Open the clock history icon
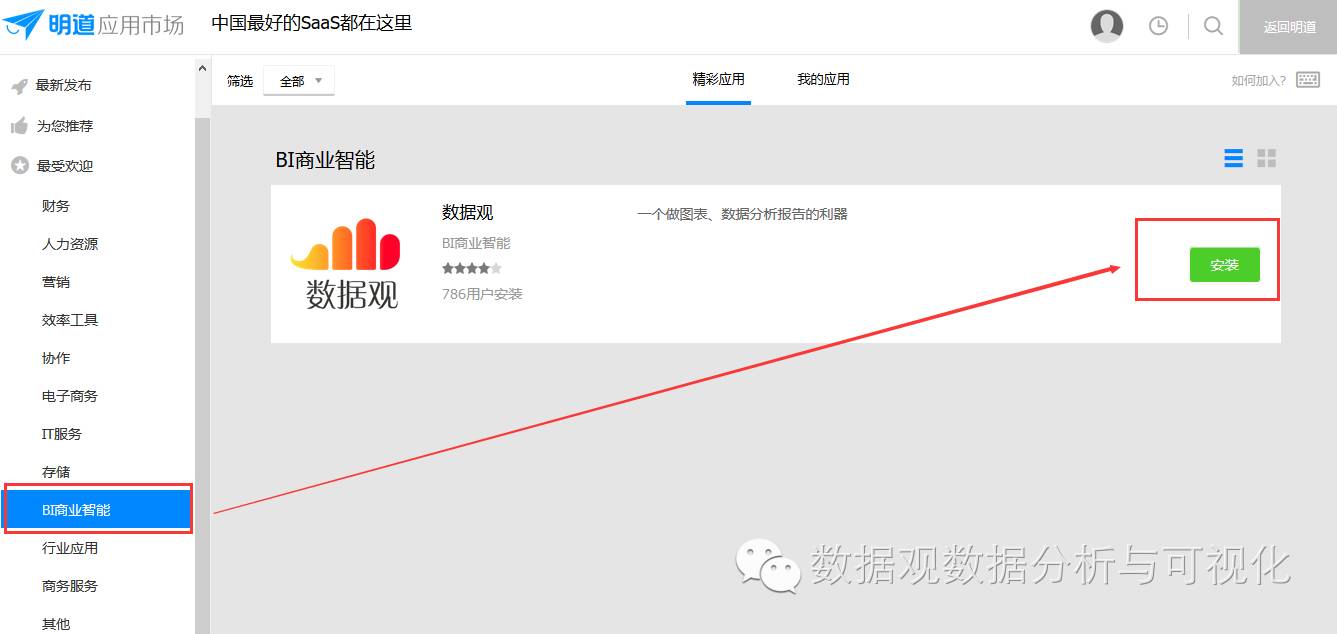Viewport: 1337px width, 634px height. pyautogui.click(x=1158, y=26)
